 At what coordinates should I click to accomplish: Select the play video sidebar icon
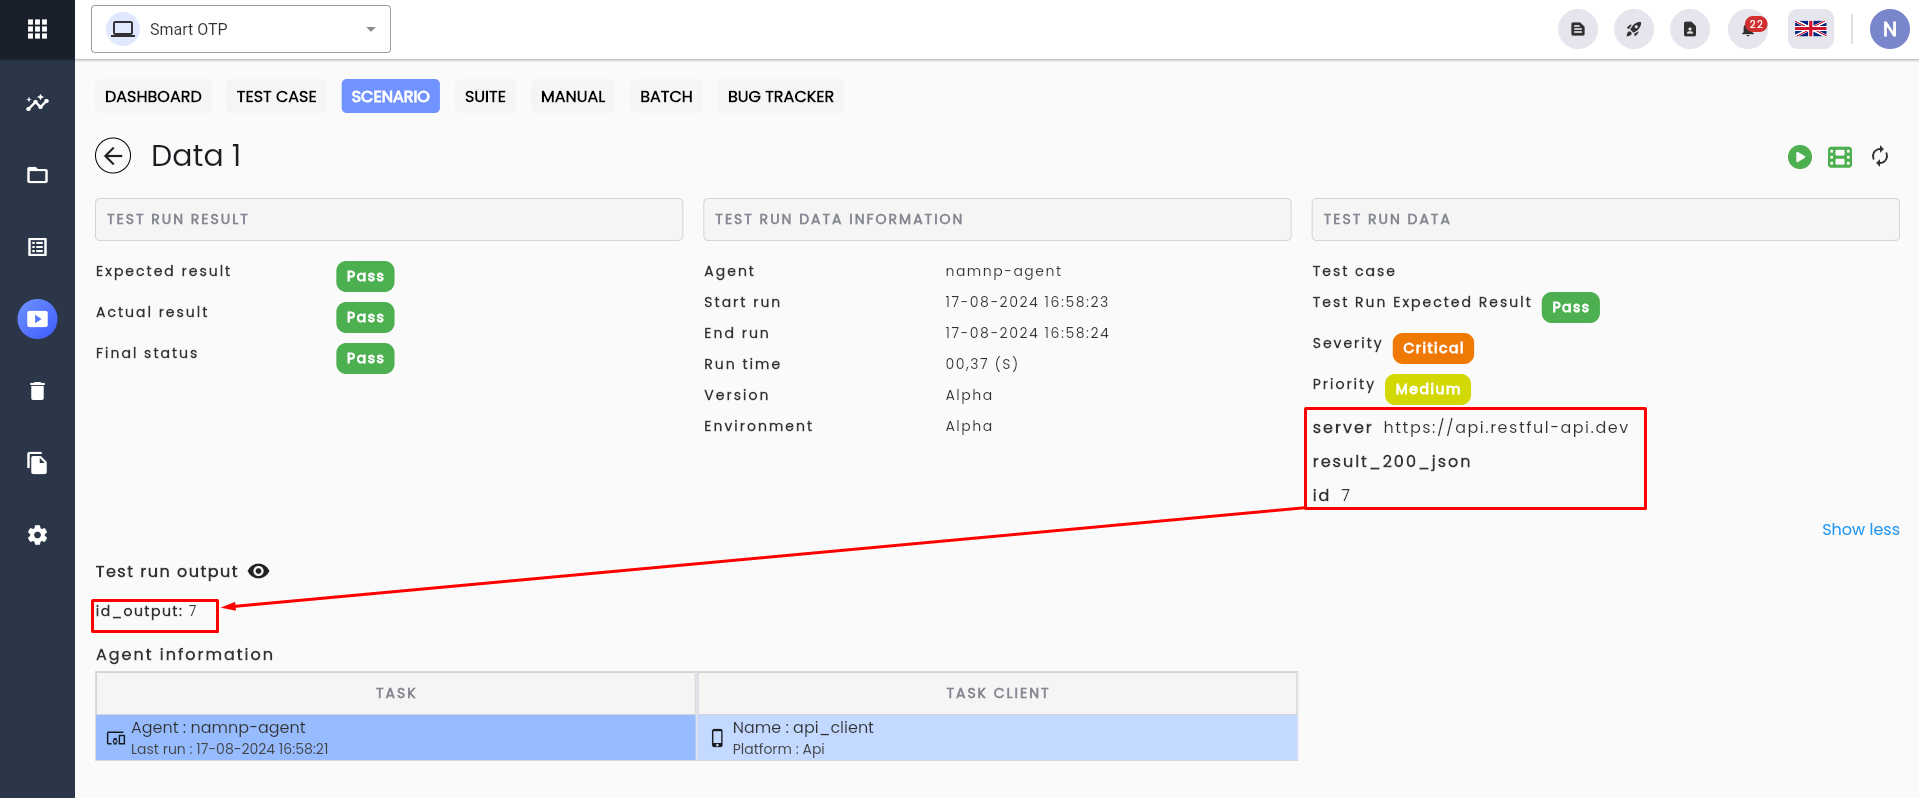pyautogui.click(x=37, y=319)
